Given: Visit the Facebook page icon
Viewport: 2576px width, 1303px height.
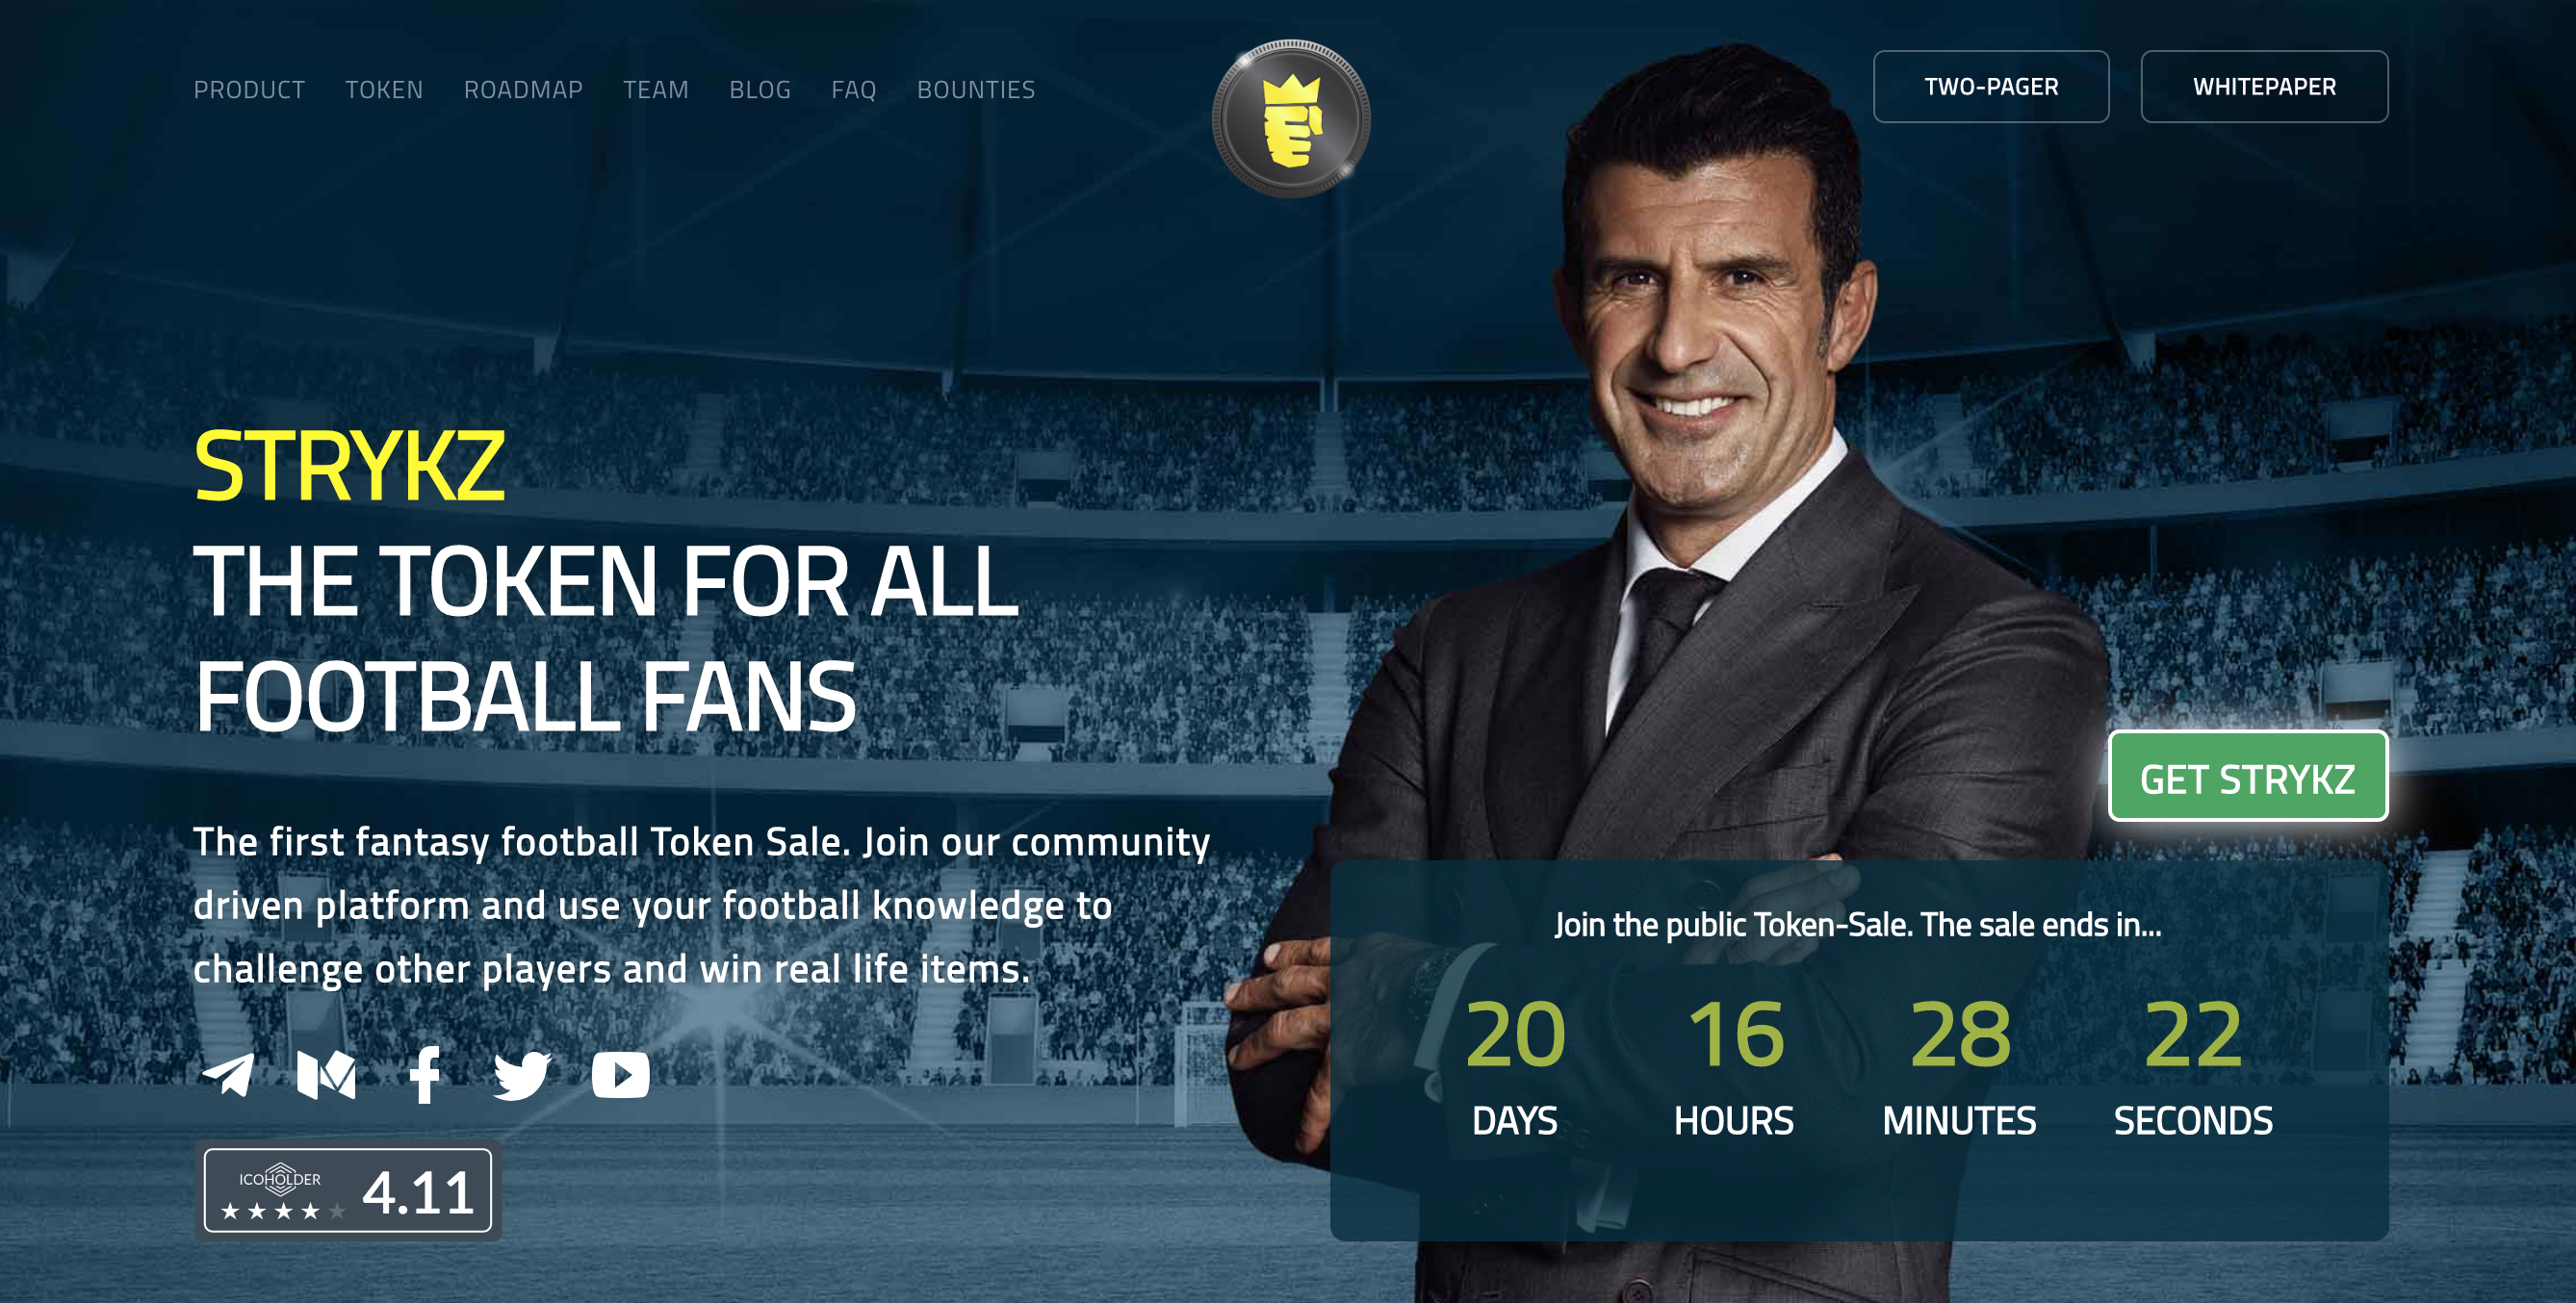Looking at the screenshot, I should [x=425, y=1075].
